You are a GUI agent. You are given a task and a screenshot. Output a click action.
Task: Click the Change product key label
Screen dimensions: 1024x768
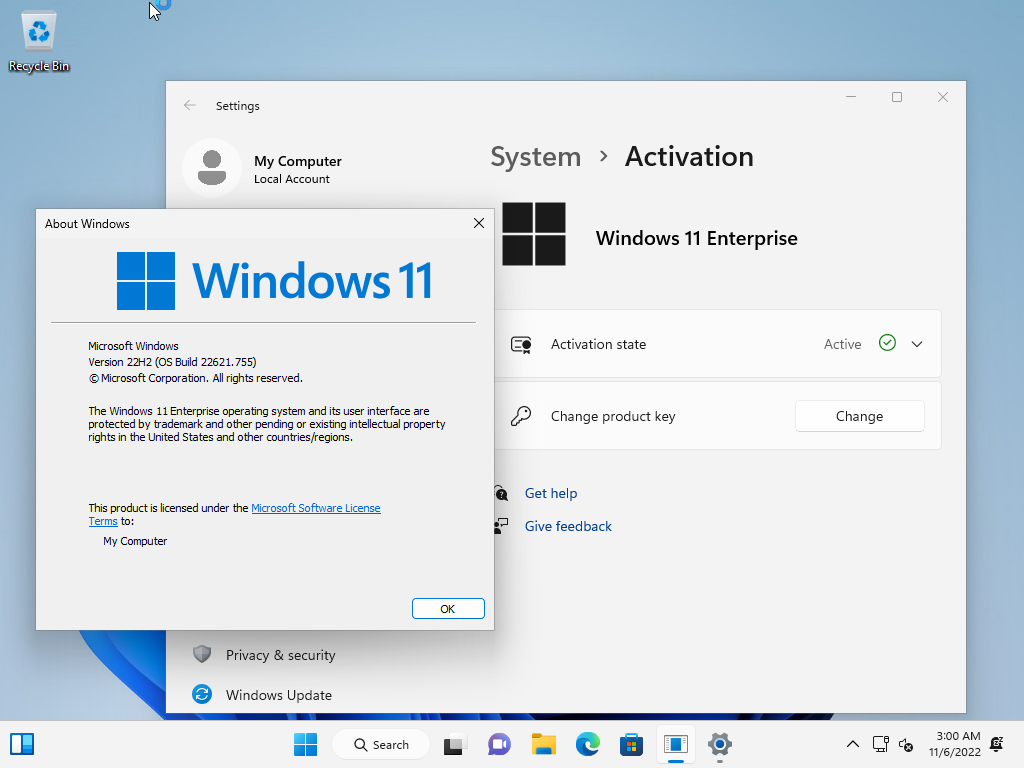click(x=613, y=416)
